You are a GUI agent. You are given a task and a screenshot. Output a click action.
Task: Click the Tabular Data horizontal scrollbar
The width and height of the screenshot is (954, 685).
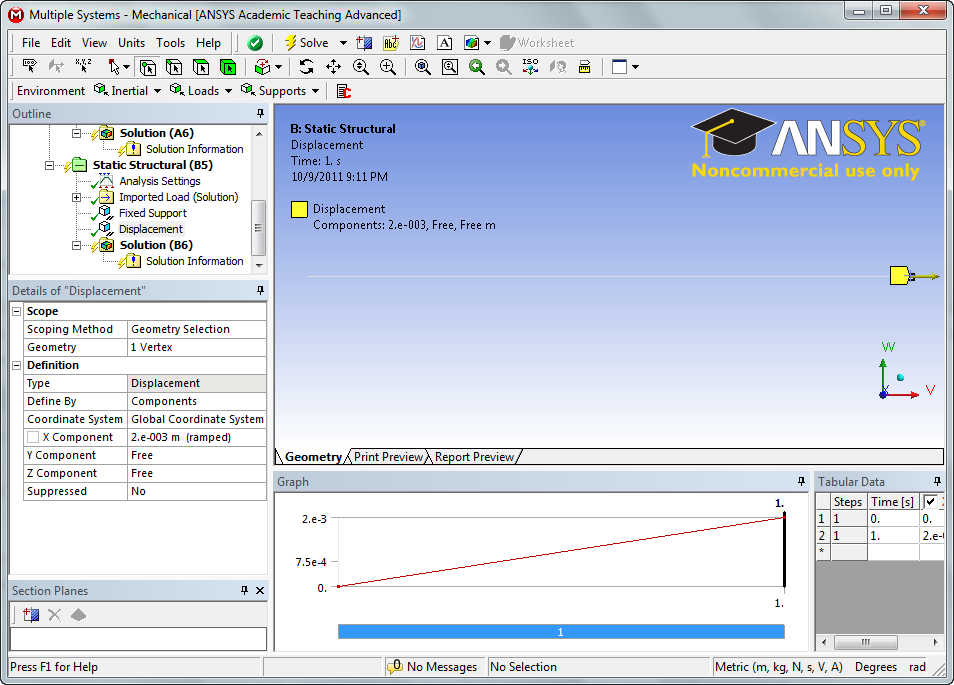coord(879,642)
